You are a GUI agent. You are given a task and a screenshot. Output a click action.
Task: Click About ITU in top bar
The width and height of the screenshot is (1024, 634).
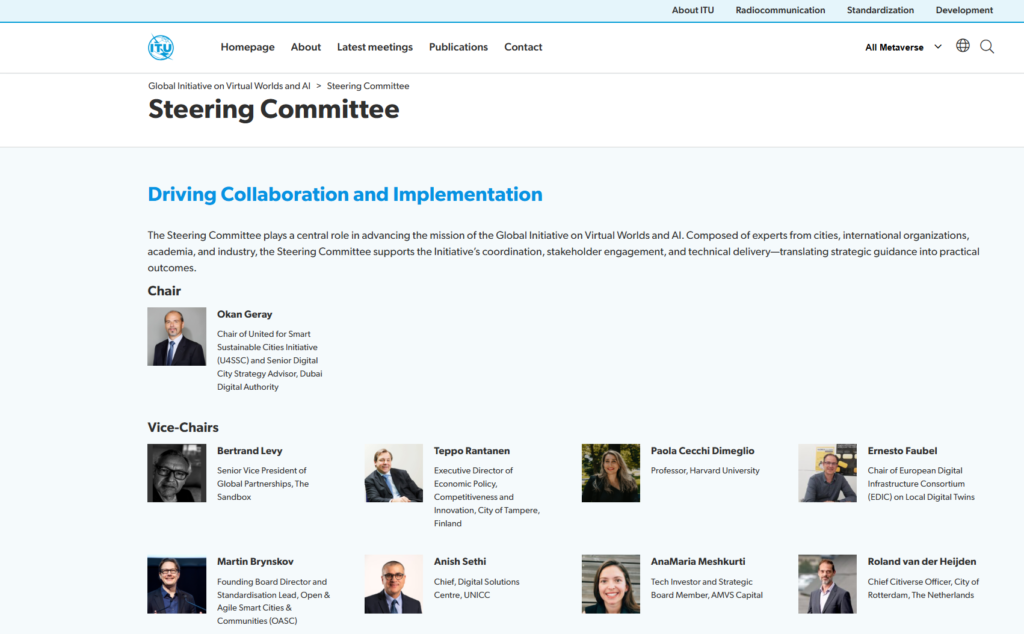tap(693, 10)
